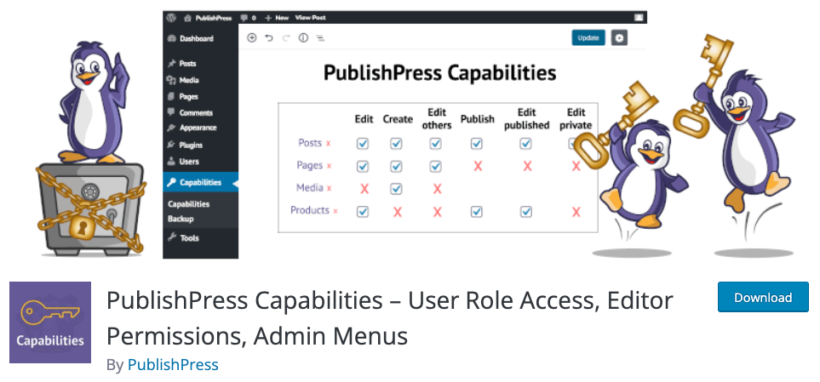Select the highlighted Capabilities sidebar item
Screen dimensions: 820x382
click(201, 183)
